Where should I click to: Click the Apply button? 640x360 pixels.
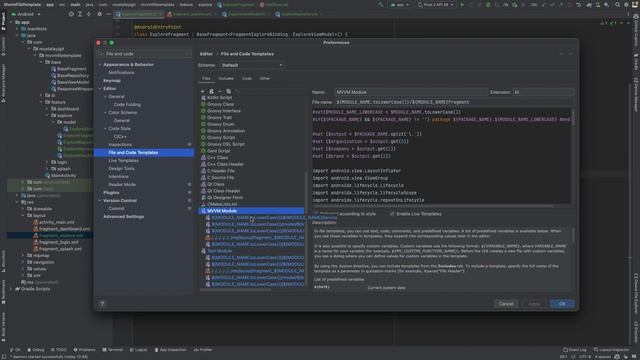(x=534, y=304)
